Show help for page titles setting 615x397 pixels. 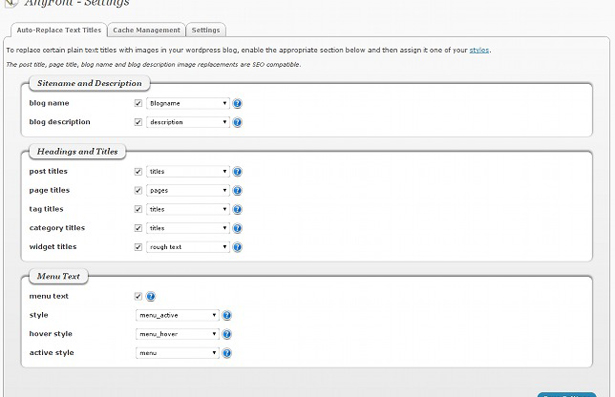coord(237,191)
